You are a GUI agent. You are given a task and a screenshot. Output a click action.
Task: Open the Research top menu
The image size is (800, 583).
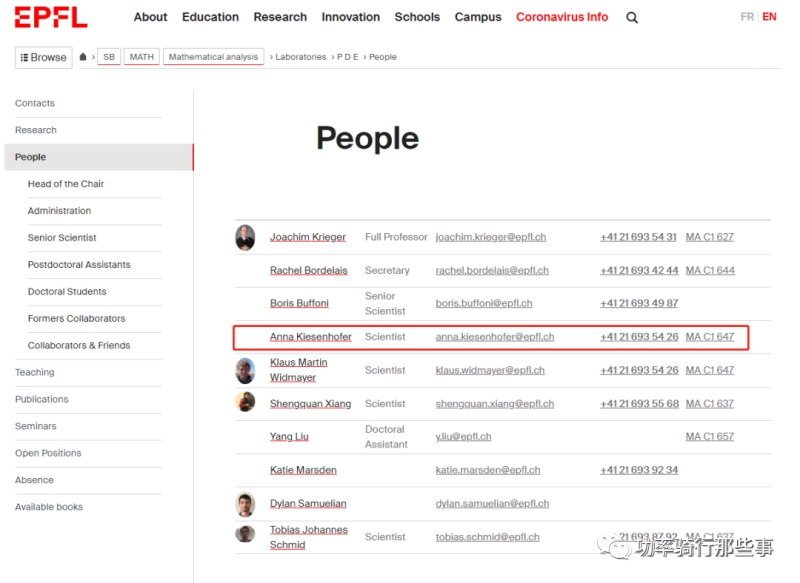click(x=280, y=17)
